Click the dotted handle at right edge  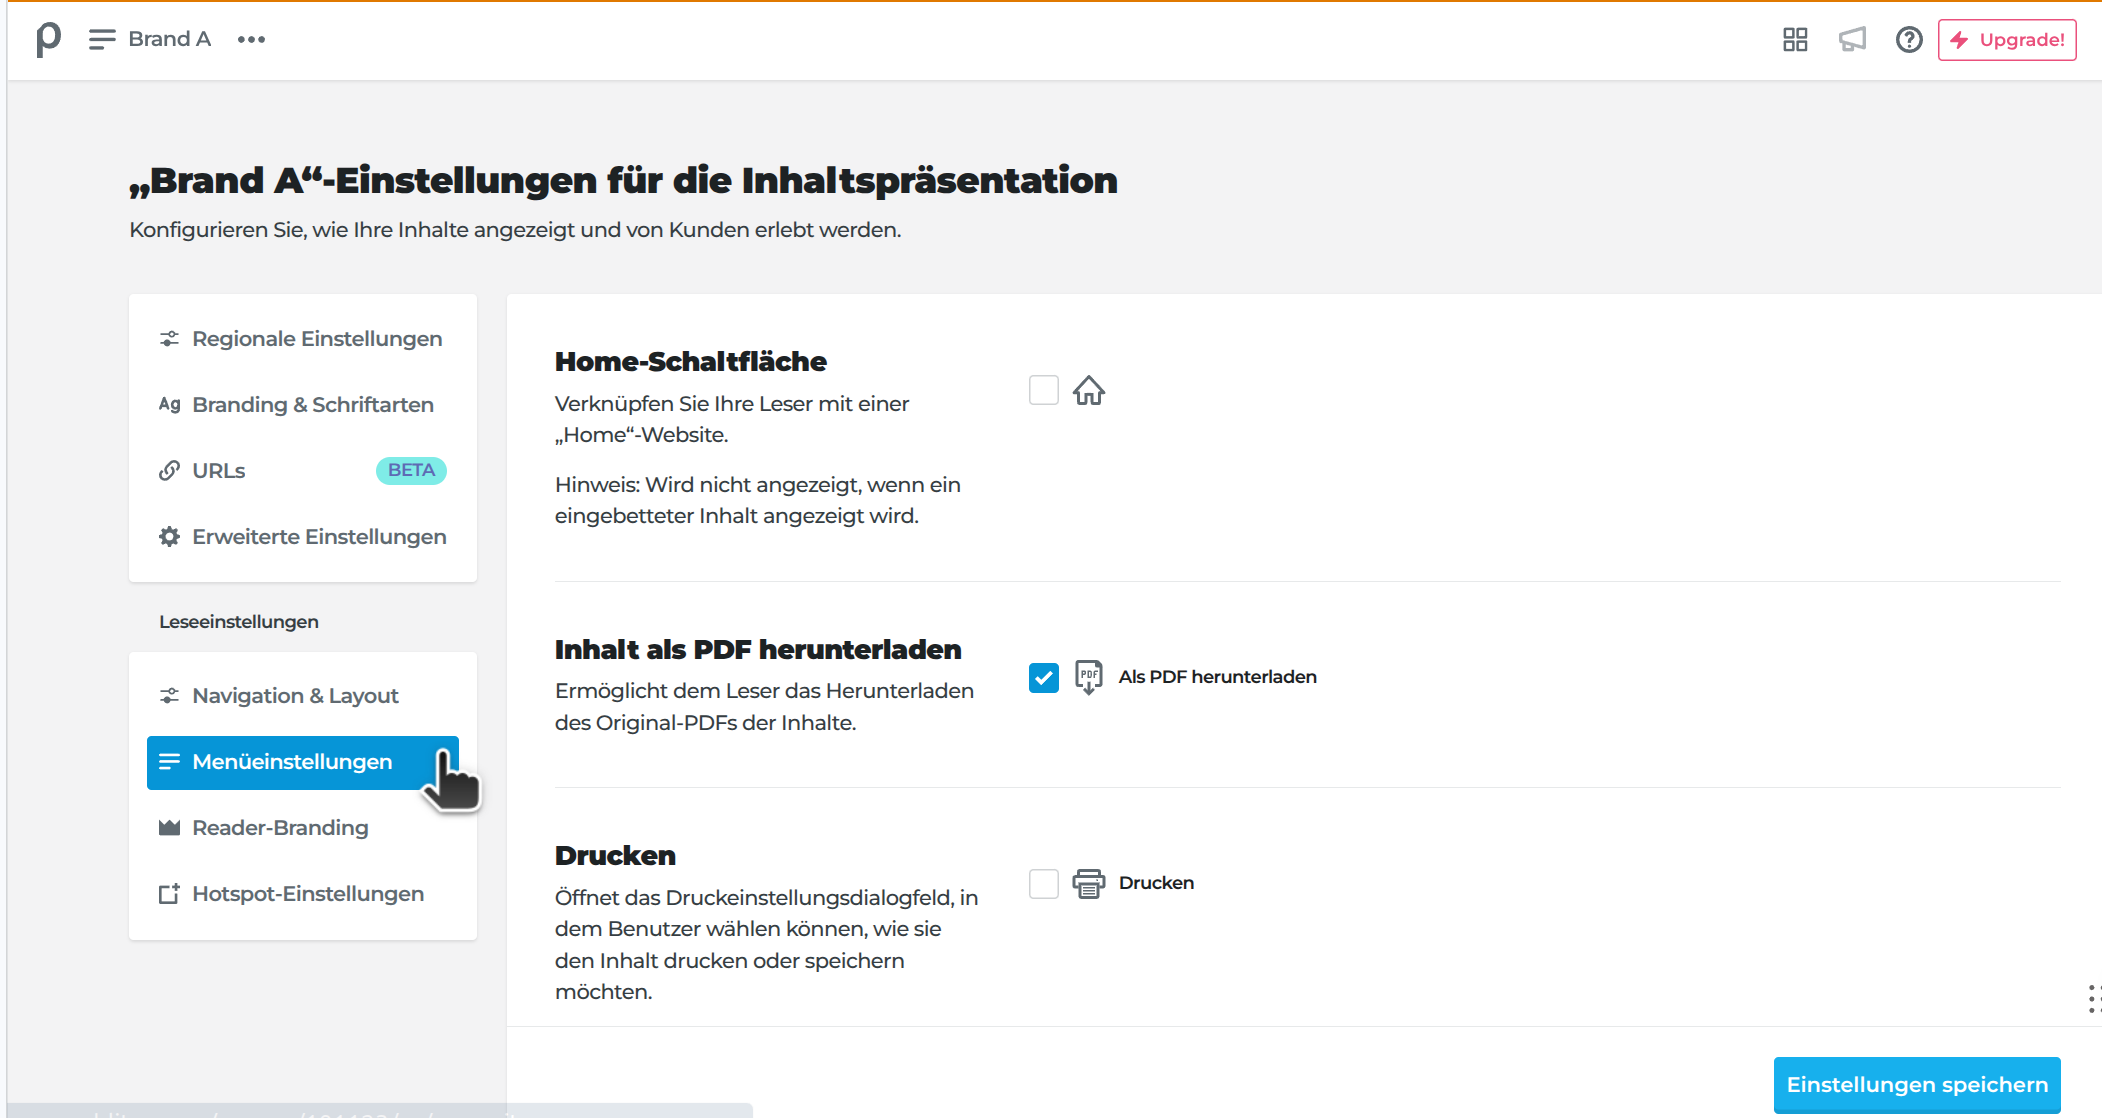click(2093, 998)
